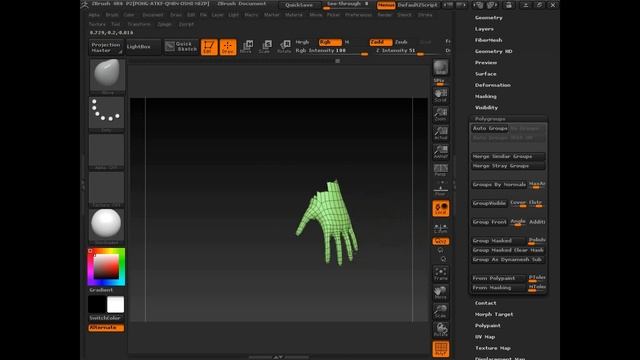Open the Alpha menu
This screenshot has width=640, height=360.
tap(94, 15)
